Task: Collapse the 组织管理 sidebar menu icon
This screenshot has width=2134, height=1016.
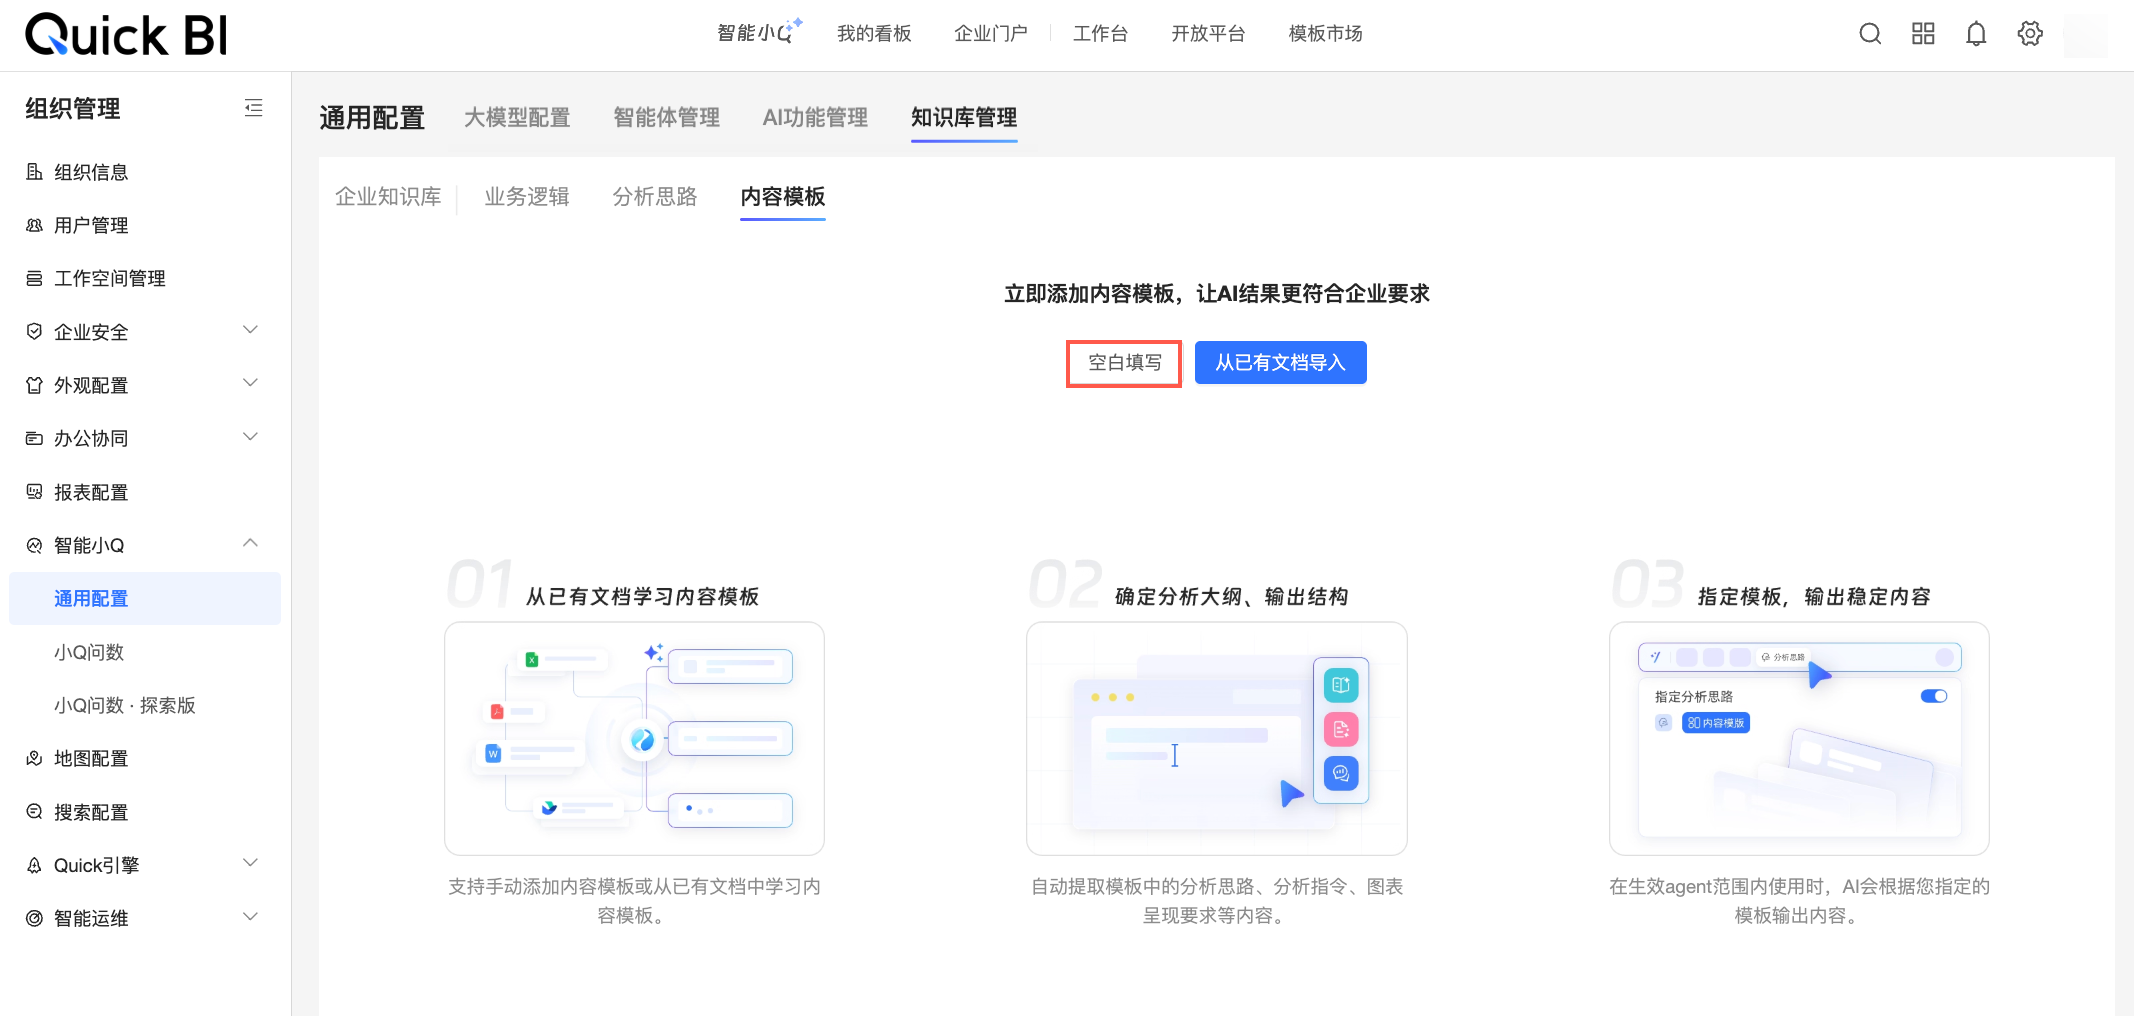Action: (254, 108)
